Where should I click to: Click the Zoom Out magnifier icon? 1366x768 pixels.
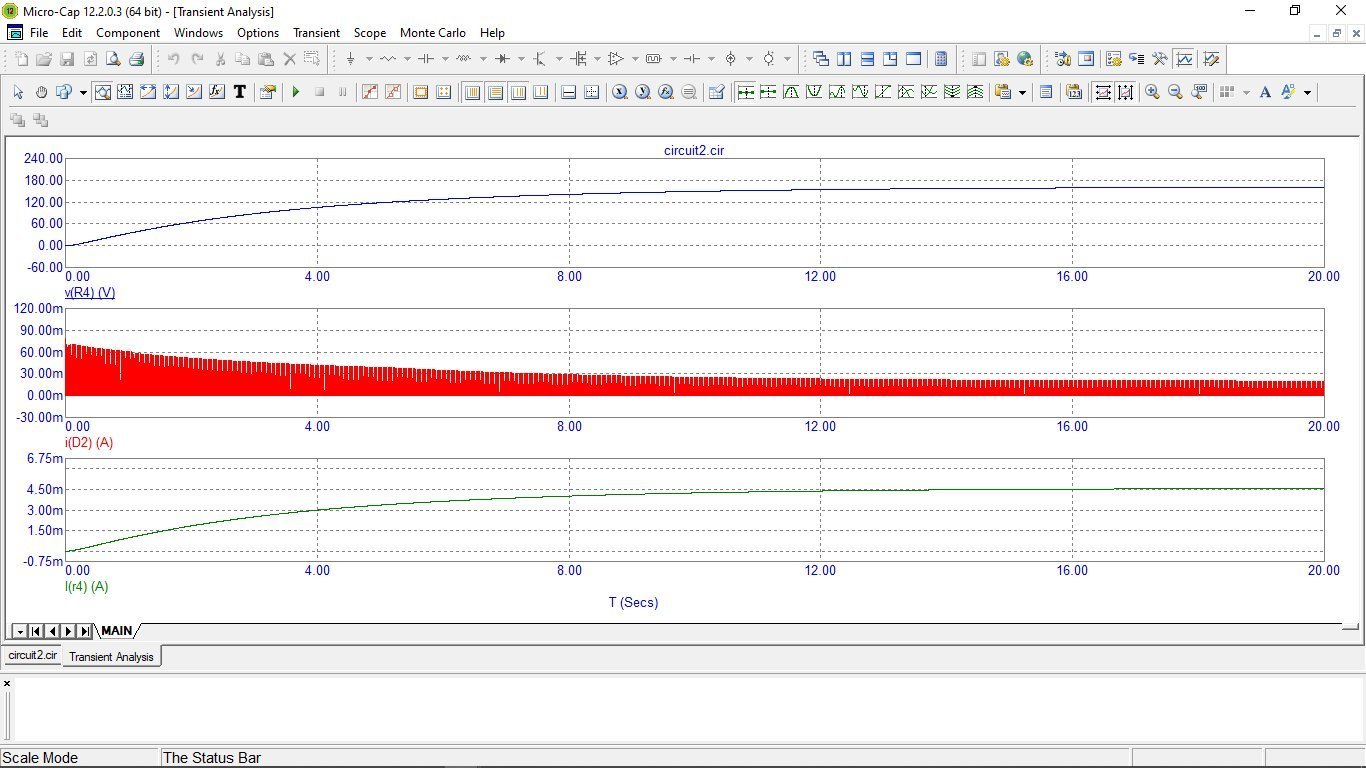coord(1175,92)
